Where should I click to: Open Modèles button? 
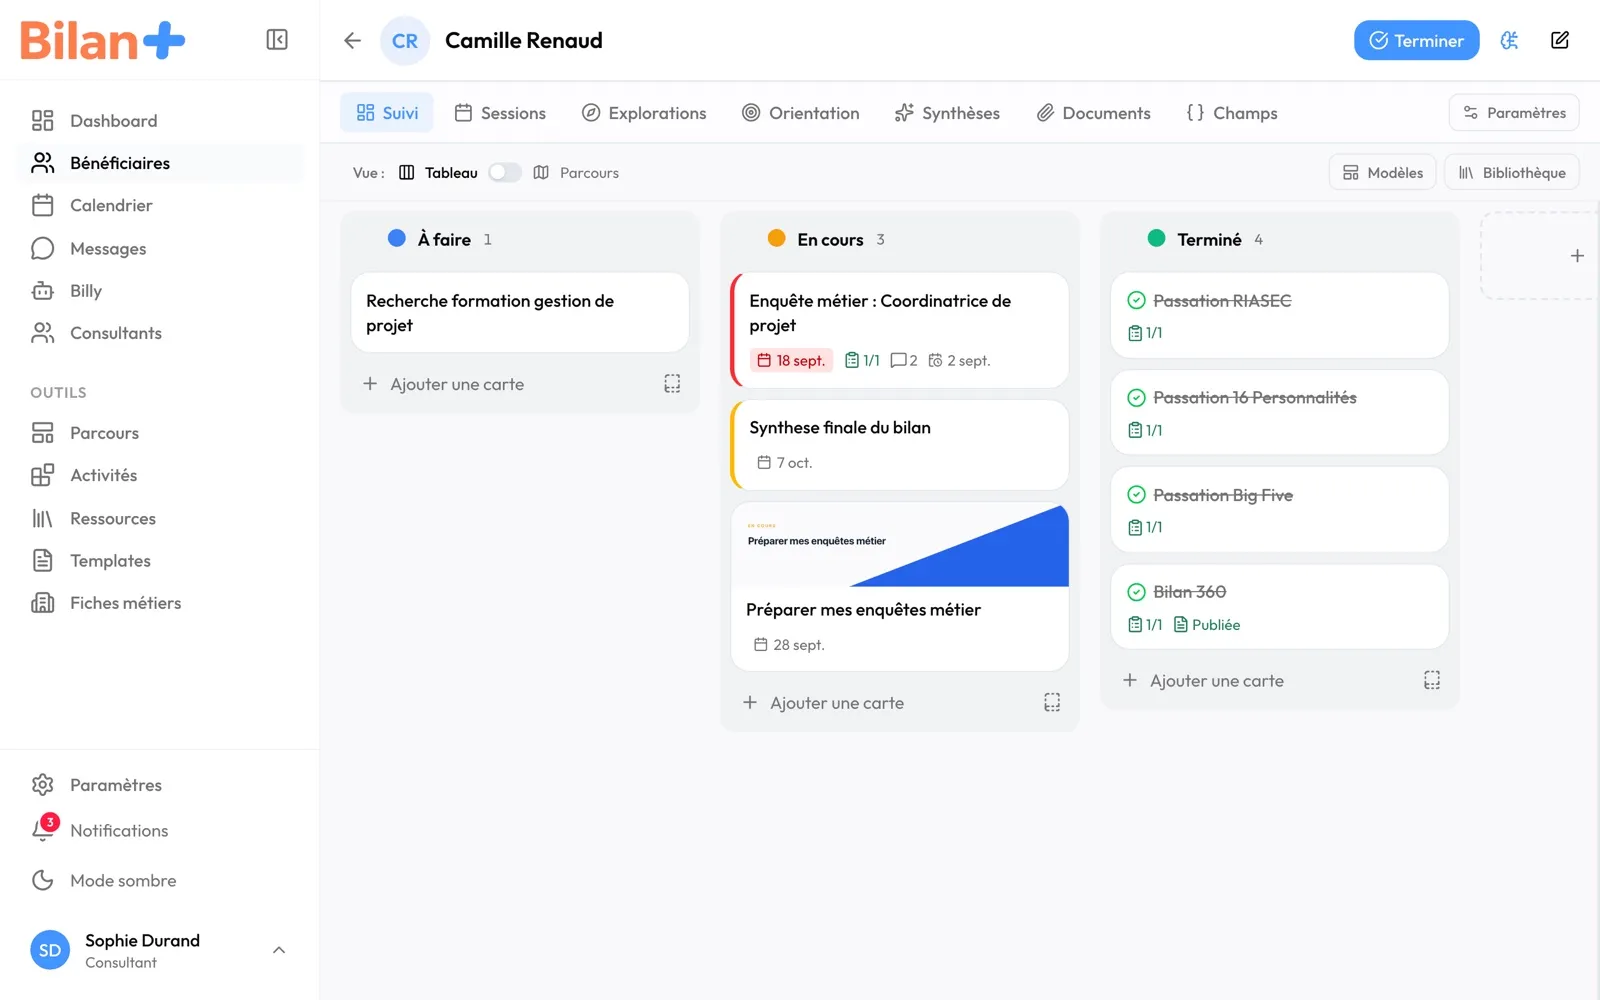tap(1383, 172)
